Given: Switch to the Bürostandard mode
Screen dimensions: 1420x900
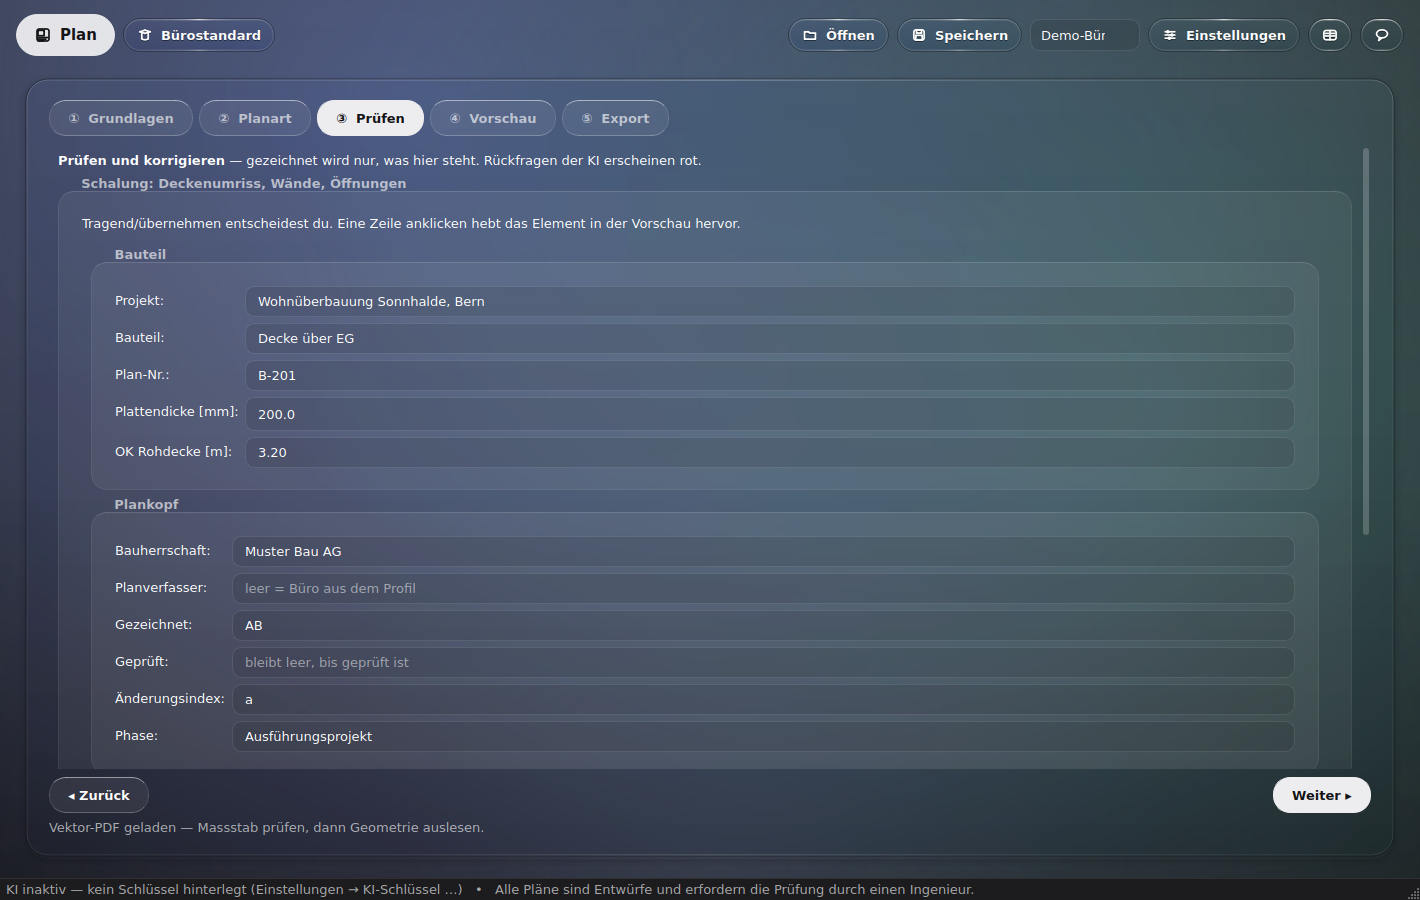Looking at the screenshot, I should [199, 35].
